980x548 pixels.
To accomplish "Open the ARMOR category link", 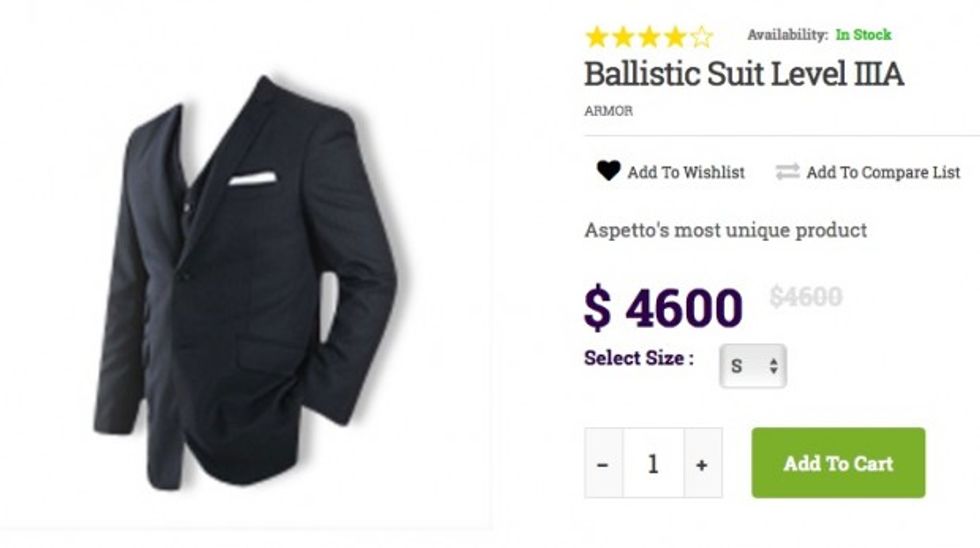I will point(608,111).
